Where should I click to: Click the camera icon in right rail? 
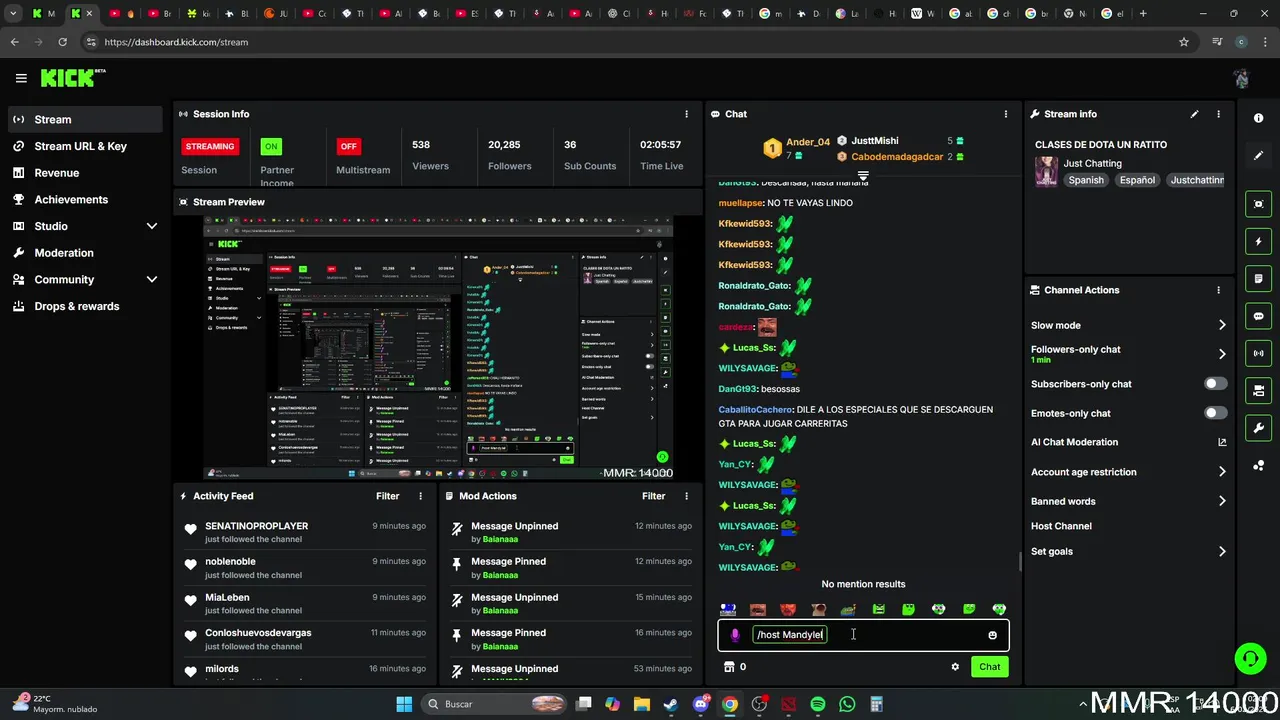pos(1258,390)
